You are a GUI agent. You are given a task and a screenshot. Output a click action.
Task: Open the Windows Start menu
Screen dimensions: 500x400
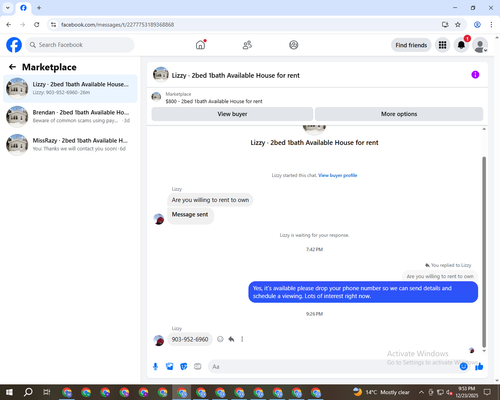click(9, 392)
